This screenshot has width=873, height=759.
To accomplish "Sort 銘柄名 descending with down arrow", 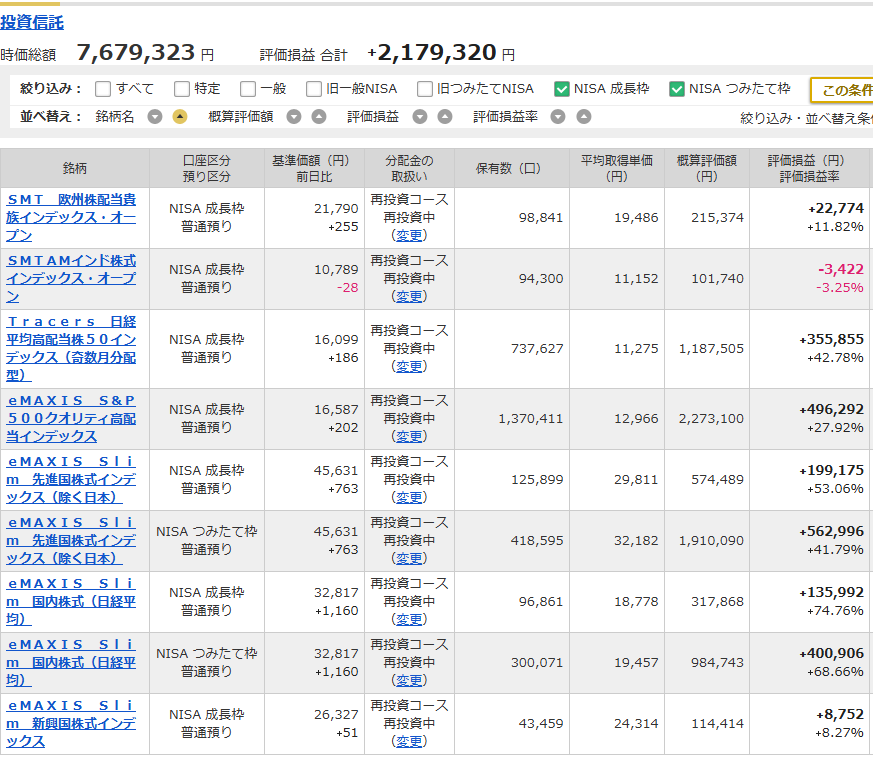I will [x=155, y=117].
